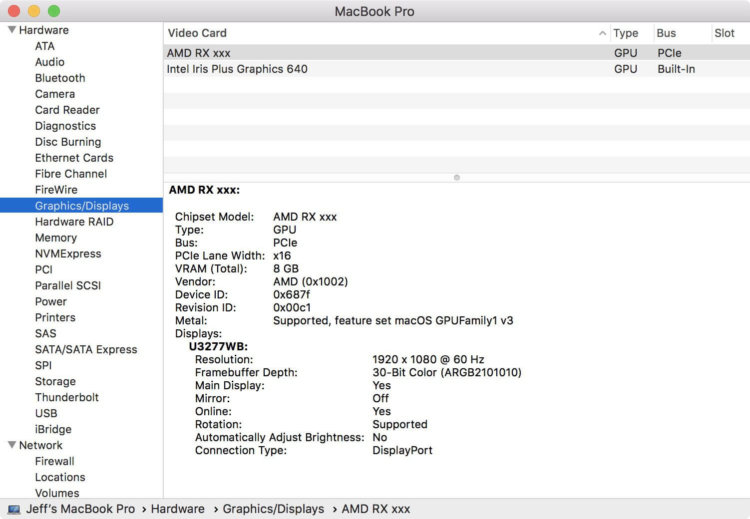750x519 pixels.
Task: Select Graphics/Displays in the sidebar
Action: tap(81, 206)
